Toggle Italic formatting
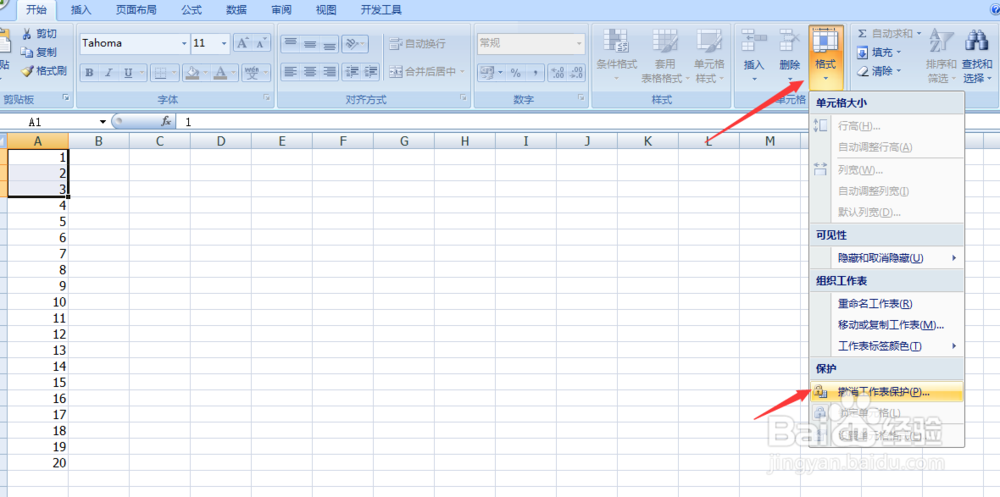Viewport: 1000px width, 497px height. [108, 73]
